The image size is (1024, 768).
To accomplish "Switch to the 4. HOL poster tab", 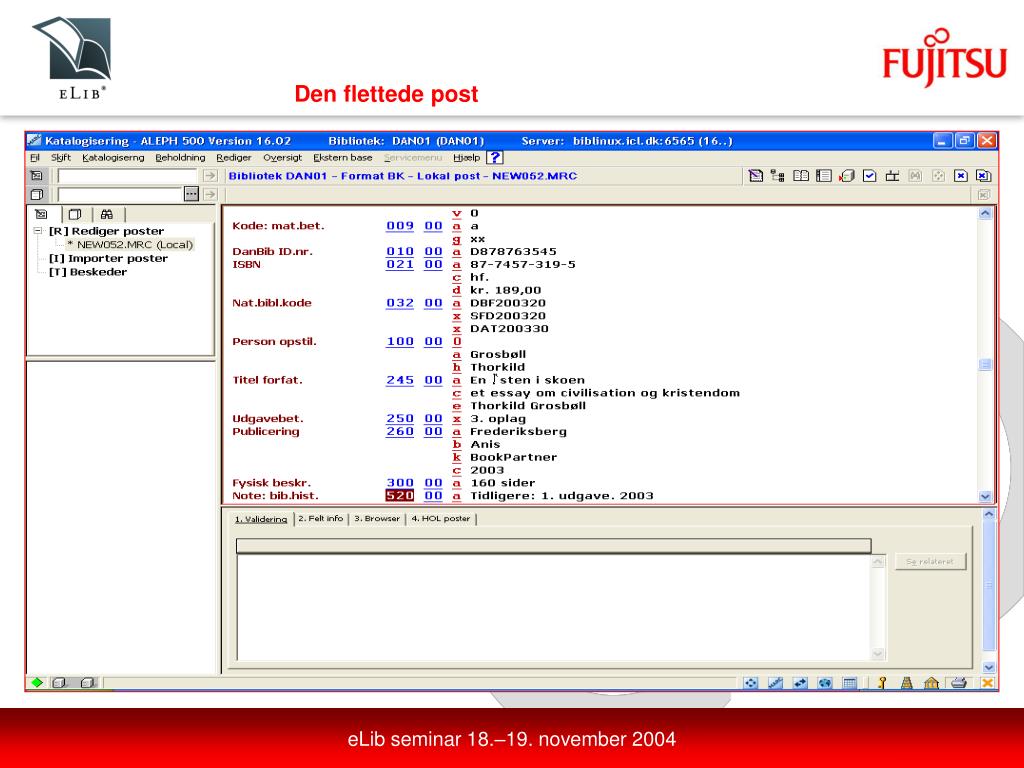I will coord(441,519).
